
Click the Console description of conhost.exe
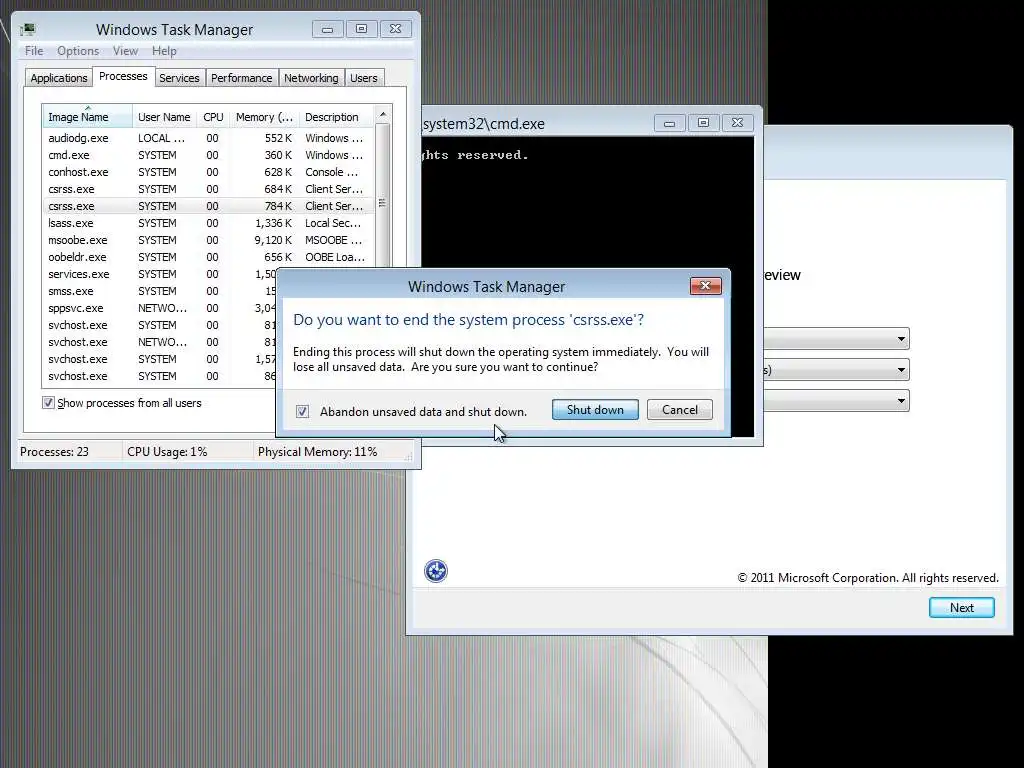click(x=332, y=172)
